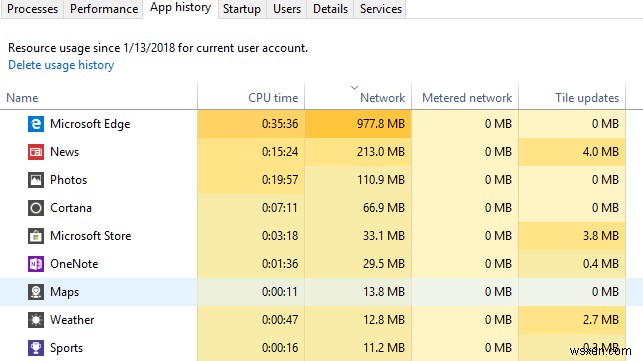The height and width of the screenshot is (361, 643).
Task: Click the 977.8 MB network cell
Action: point(358,124)
